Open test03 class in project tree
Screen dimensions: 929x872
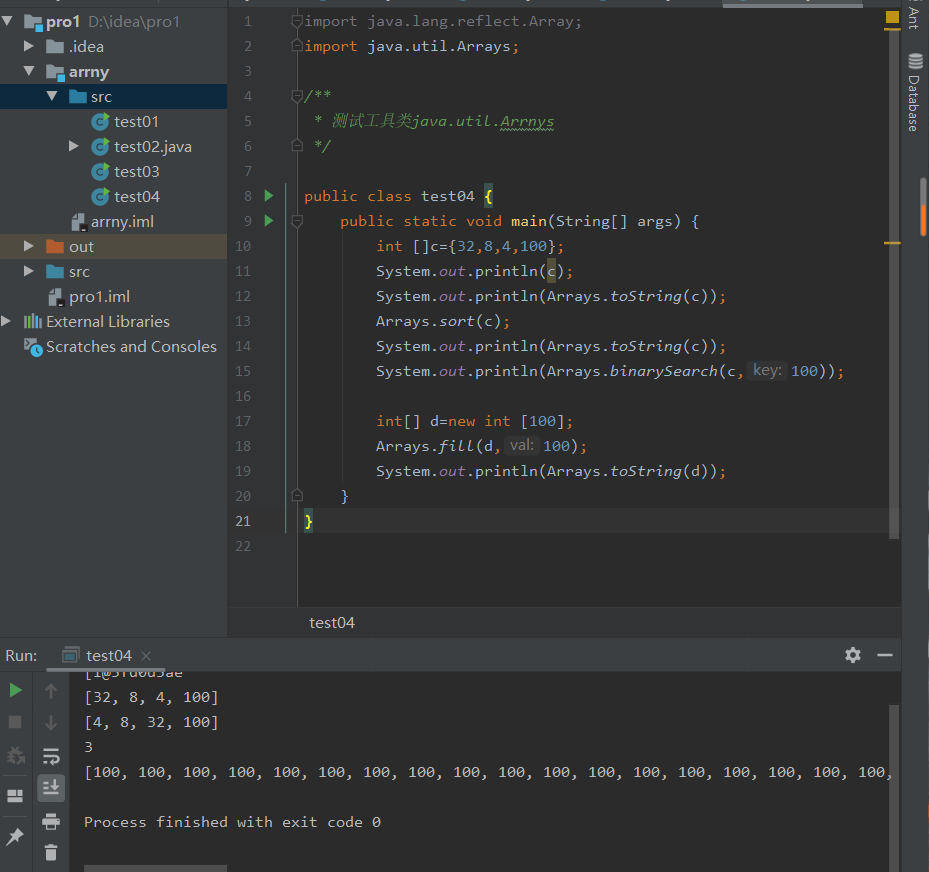tap(136, 172)
